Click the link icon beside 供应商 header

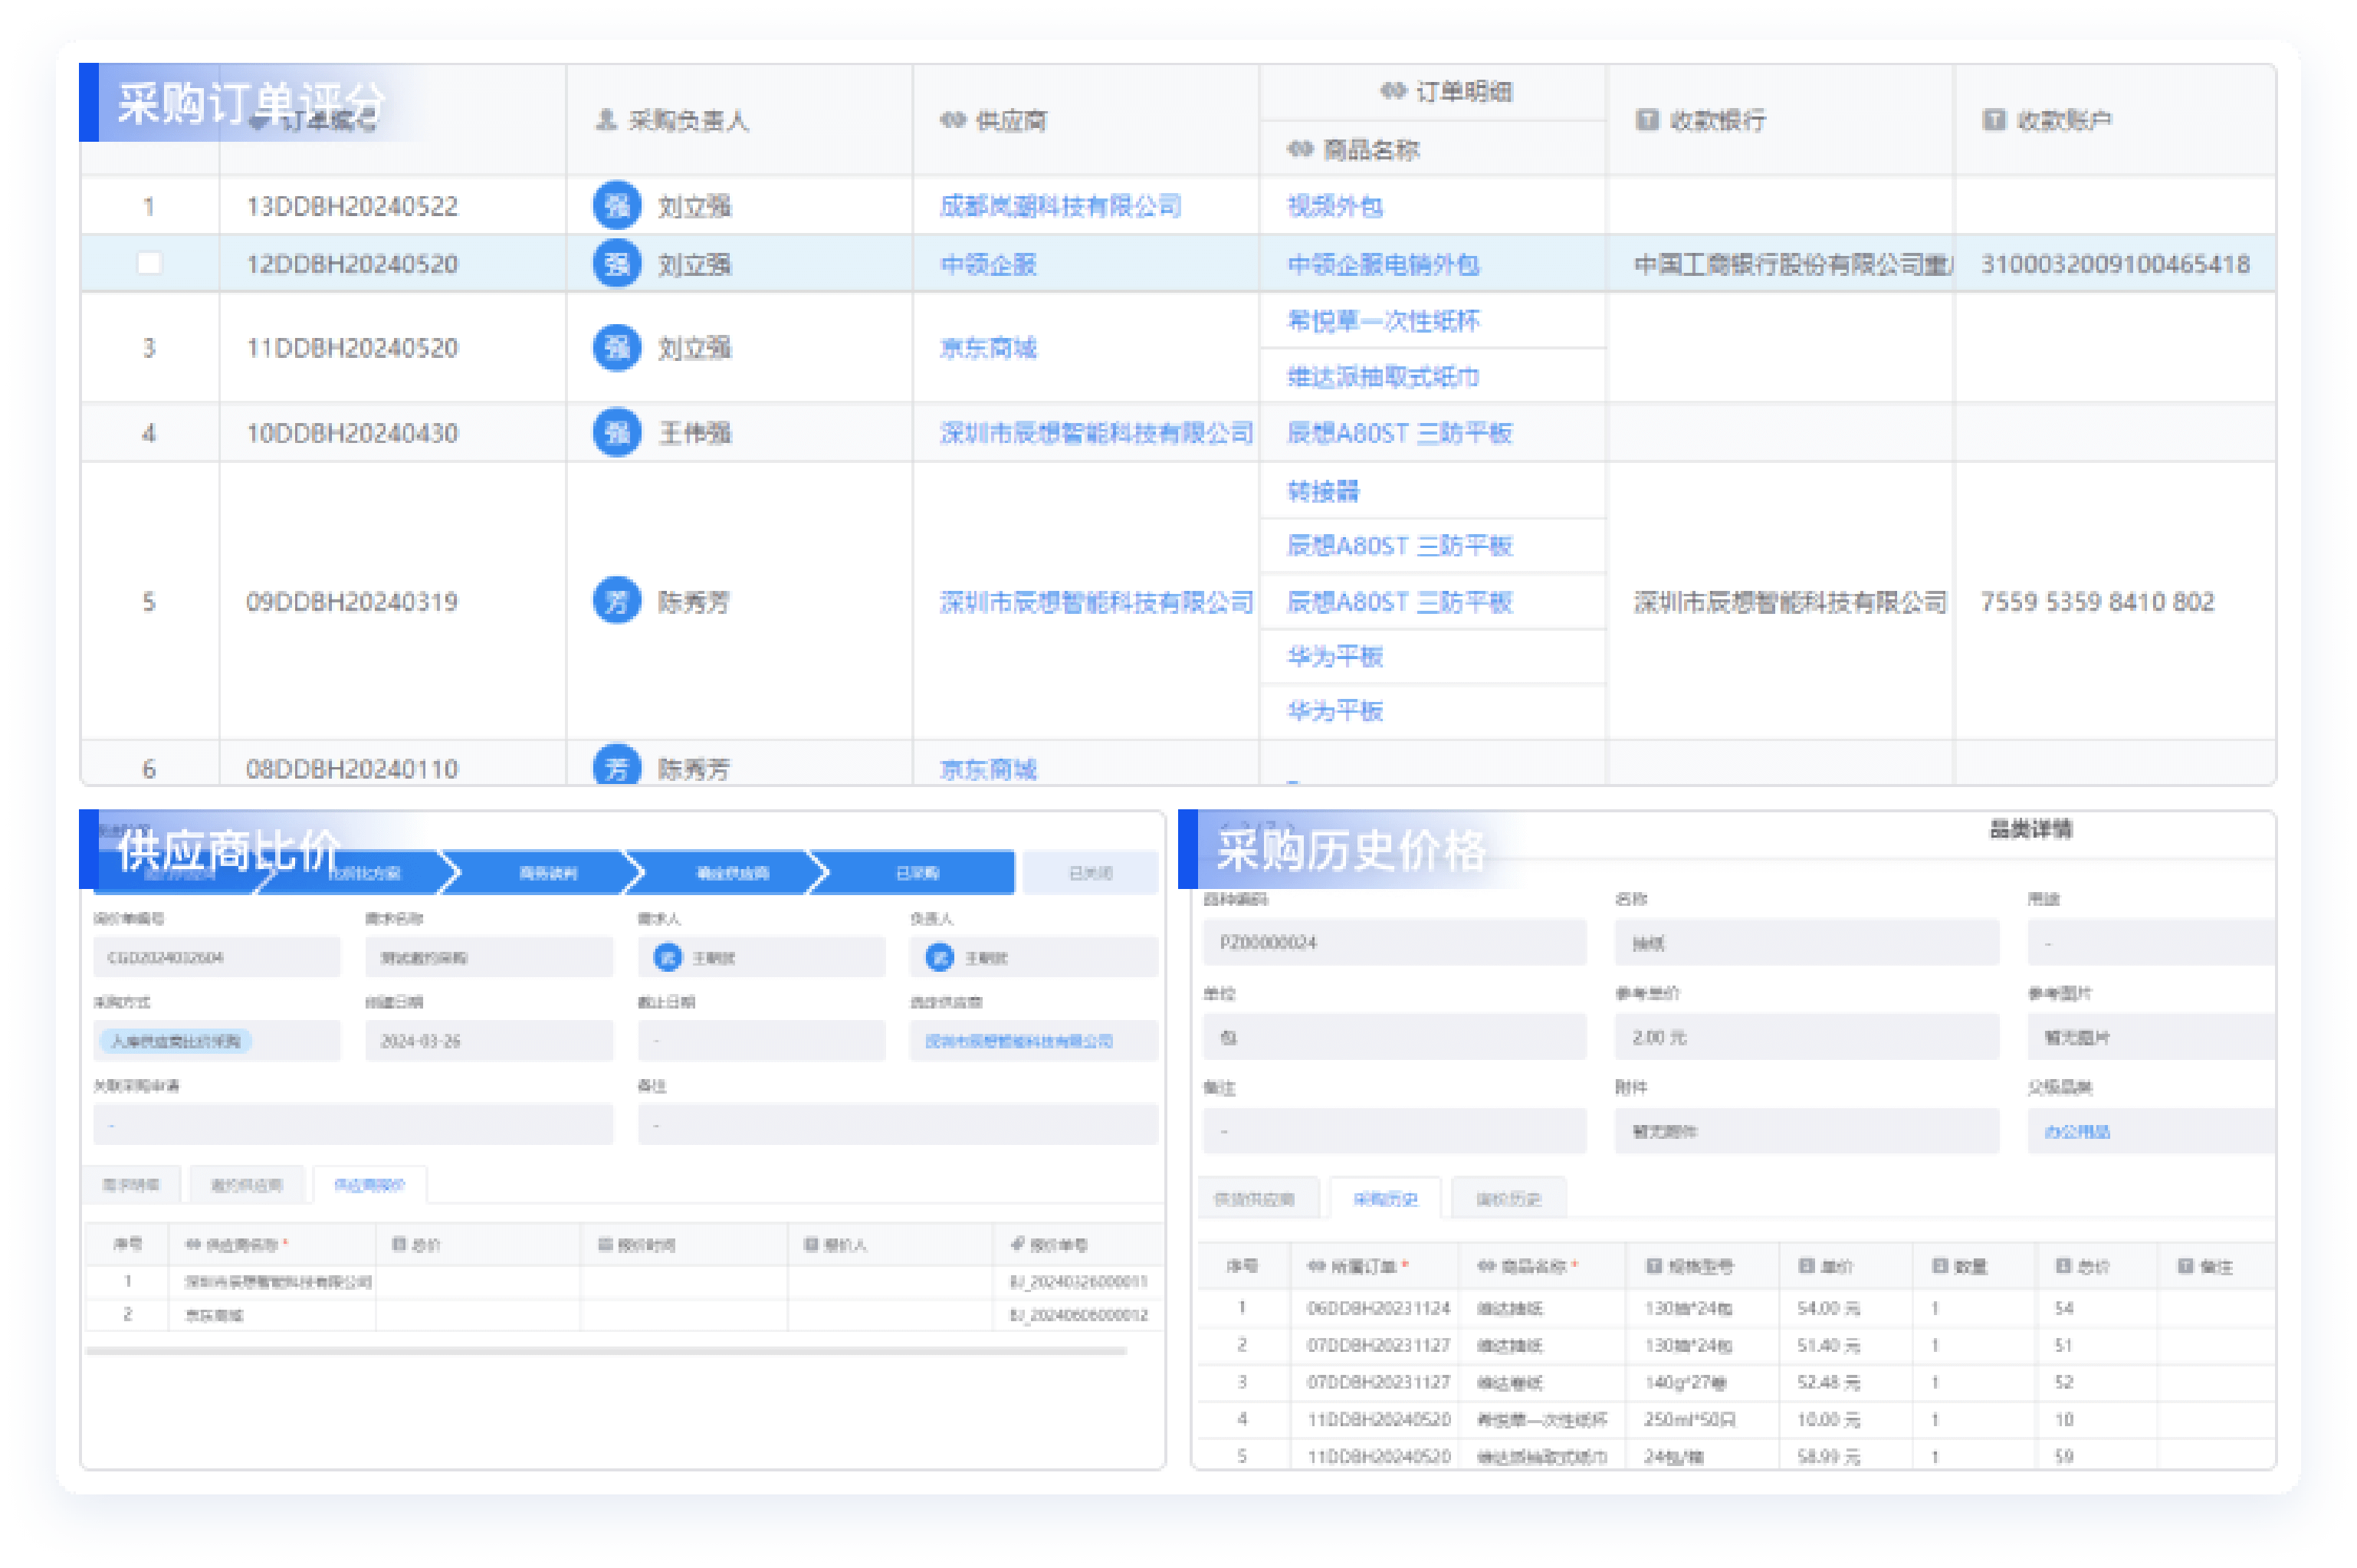953,120
